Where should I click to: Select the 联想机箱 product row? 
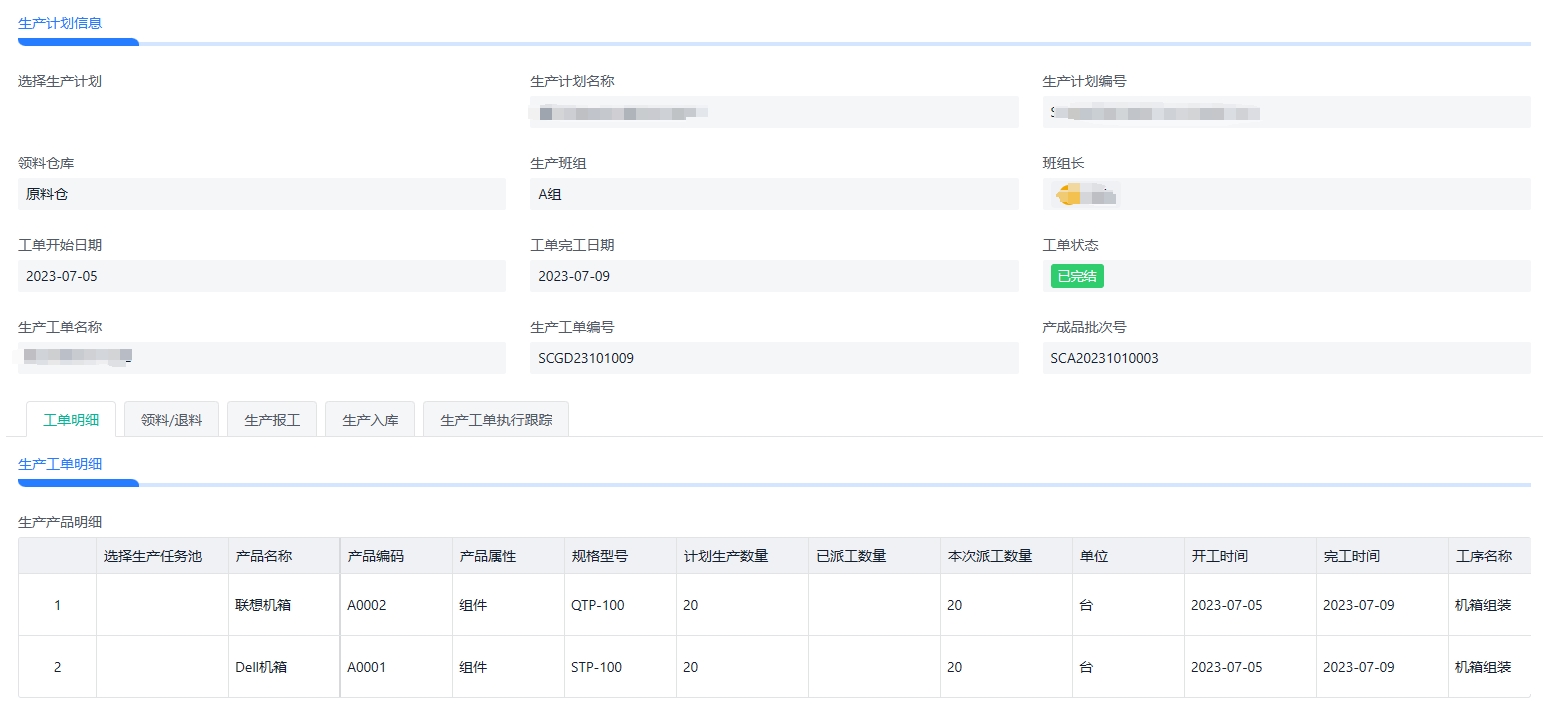263,605
